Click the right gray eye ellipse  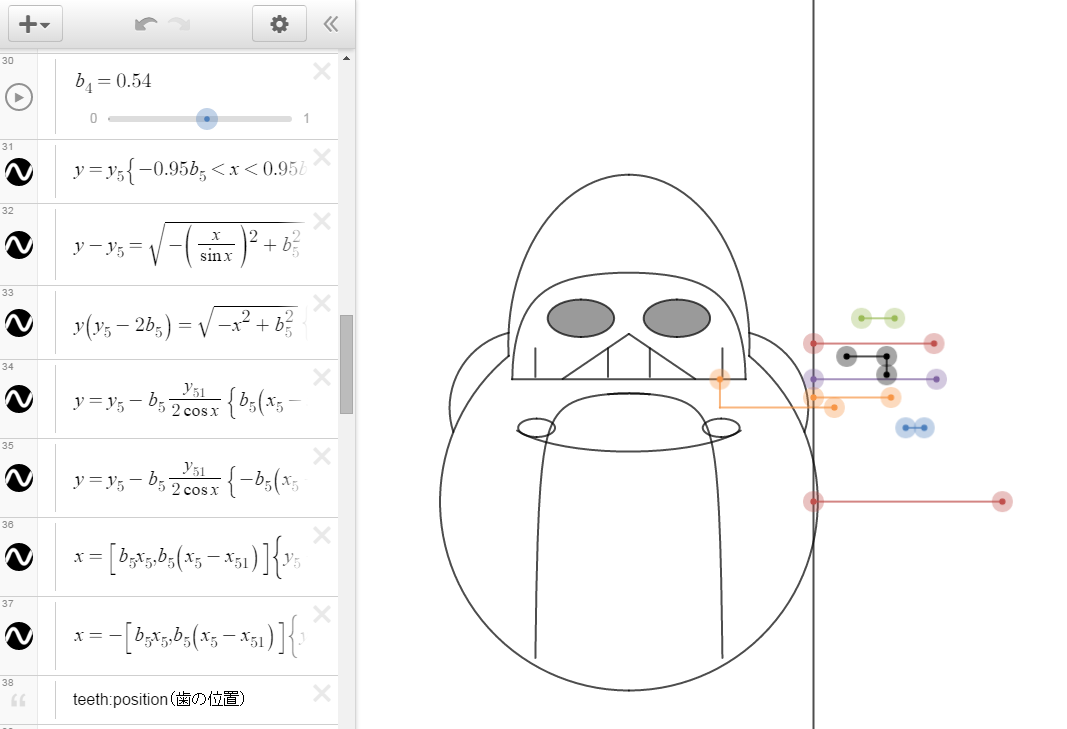tap(676, 318)
